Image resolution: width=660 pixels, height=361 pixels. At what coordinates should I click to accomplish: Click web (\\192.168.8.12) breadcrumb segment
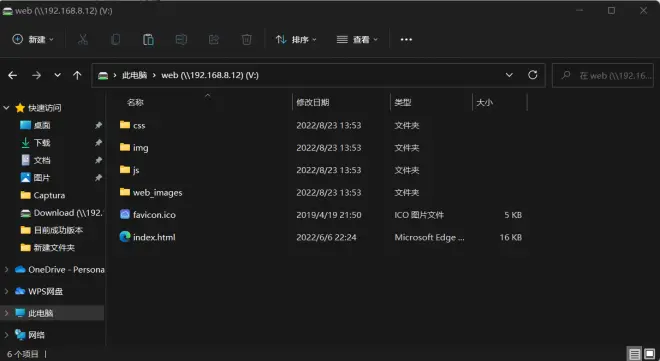coord(210,75)
